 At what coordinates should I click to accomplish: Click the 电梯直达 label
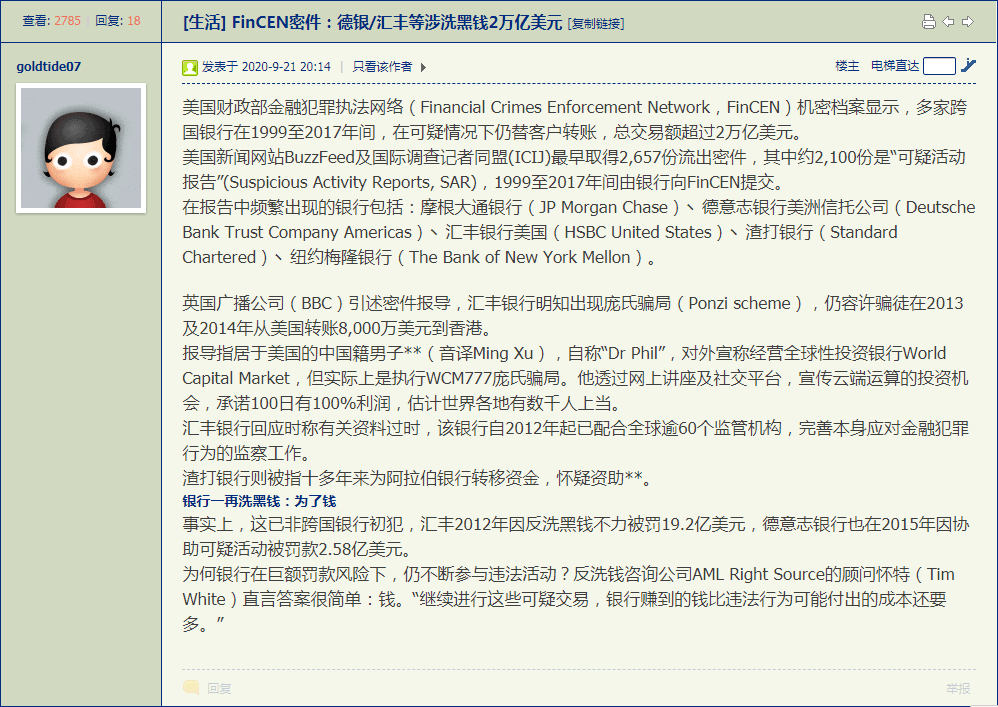[895, 66]
